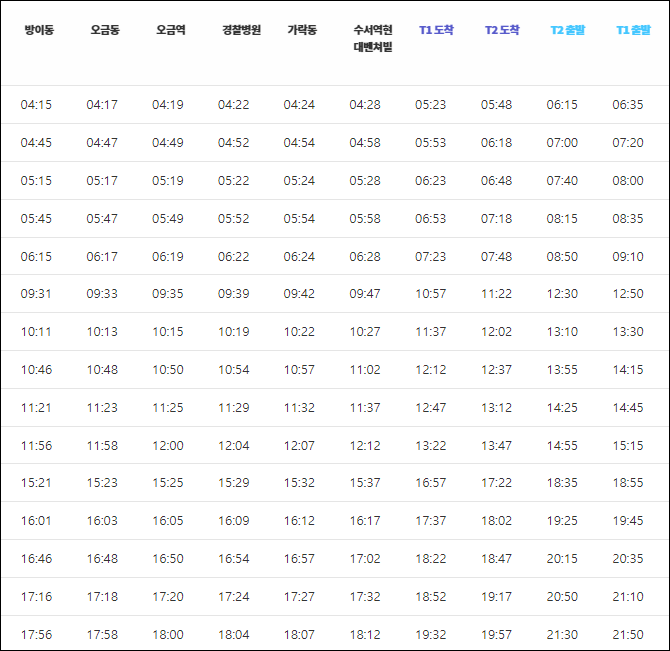Click the 18:35 T2 출발 time
This screenshot has height=651, width=670.
pos(562,483)
